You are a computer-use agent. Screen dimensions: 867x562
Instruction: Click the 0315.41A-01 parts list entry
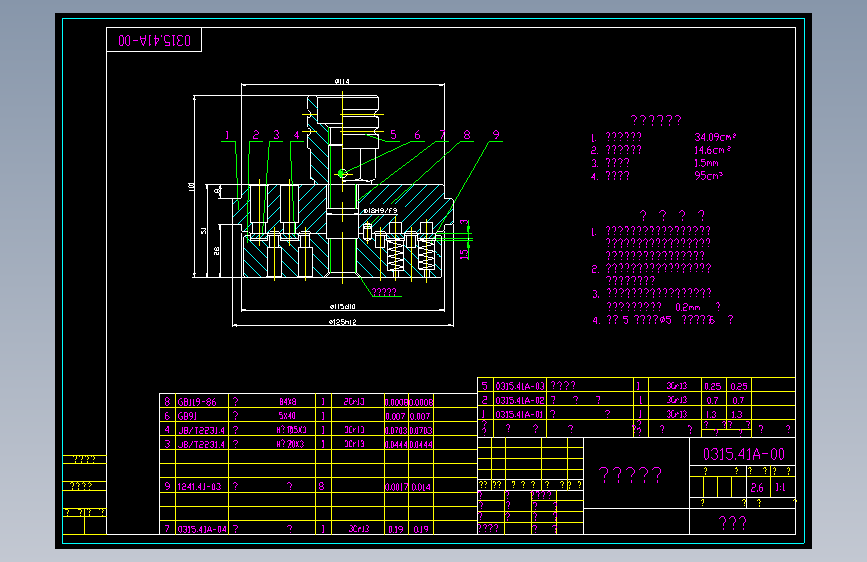pyautogui.click(x=520, y=414)
